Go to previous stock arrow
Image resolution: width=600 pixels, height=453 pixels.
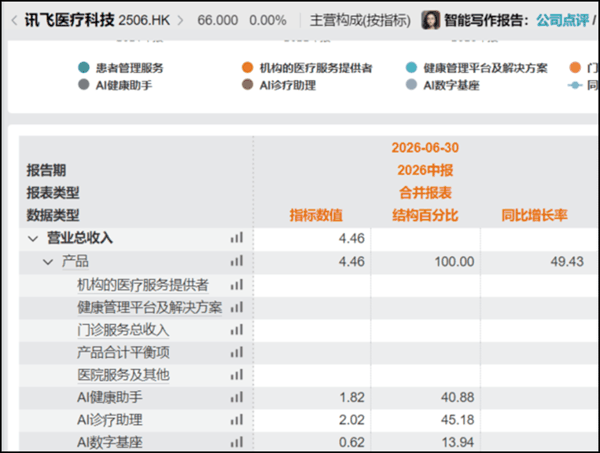point(14,20)
